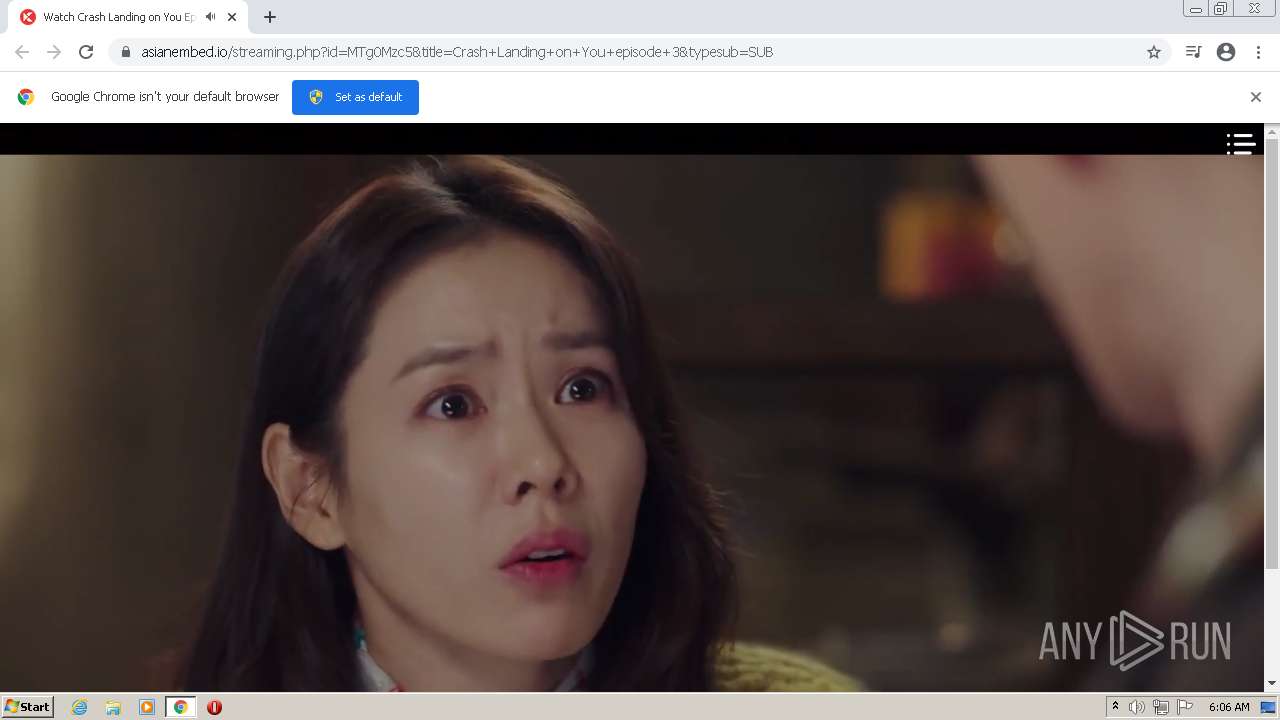Reload the streaming page
Image resolution: width=1280 pixels, height=720 pixels.
pyautogui.click(x=86, y=52)
